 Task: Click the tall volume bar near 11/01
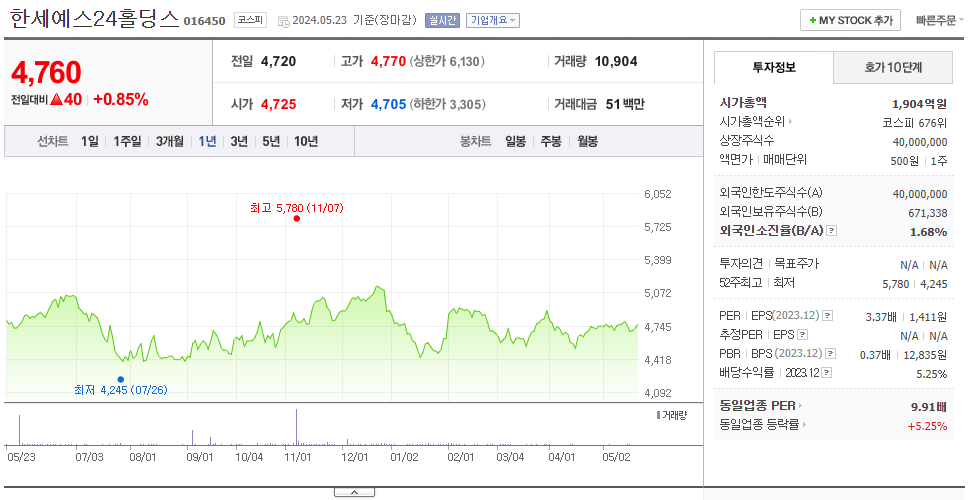coord(296,427)
